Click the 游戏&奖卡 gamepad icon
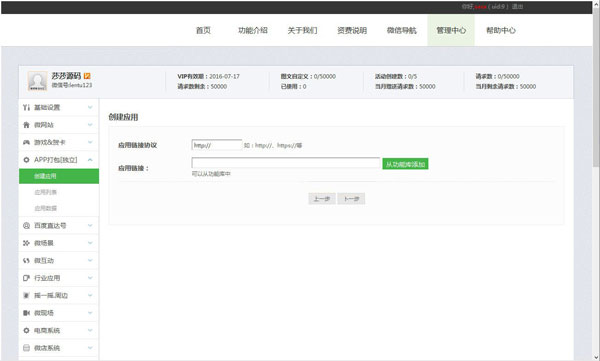 (x=26, y=142)
